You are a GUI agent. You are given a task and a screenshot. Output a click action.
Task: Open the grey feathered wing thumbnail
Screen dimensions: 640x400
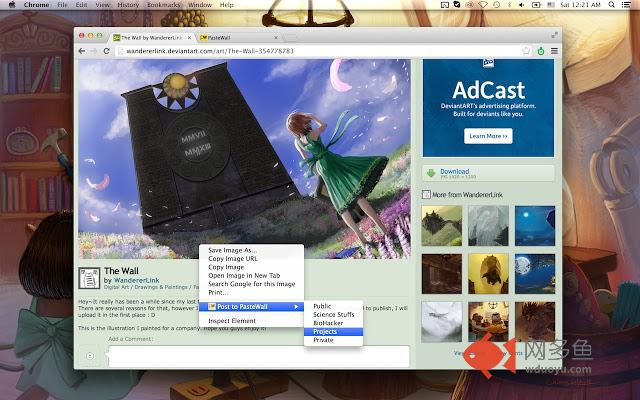tap(488, 226)
